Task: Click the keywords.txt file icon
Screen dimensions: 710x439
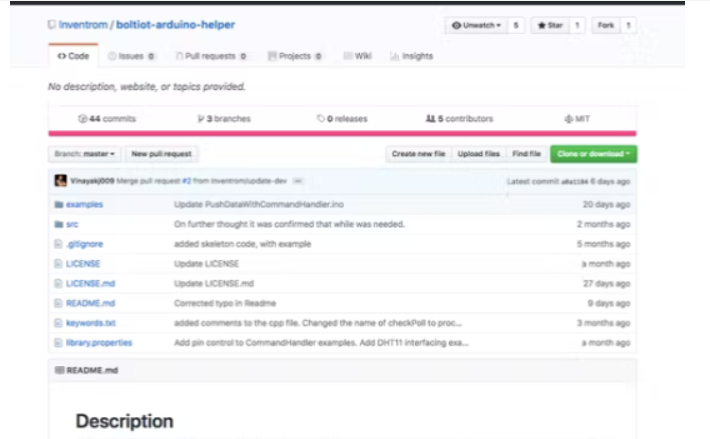Action: (58, 323)
